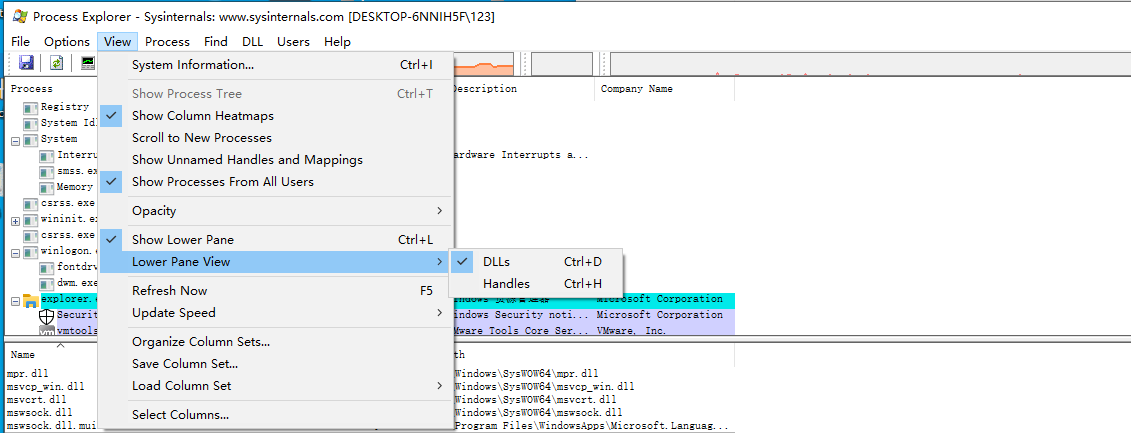Click the Refresh Now toolbar icon
1131x433 pixels.
56,63
